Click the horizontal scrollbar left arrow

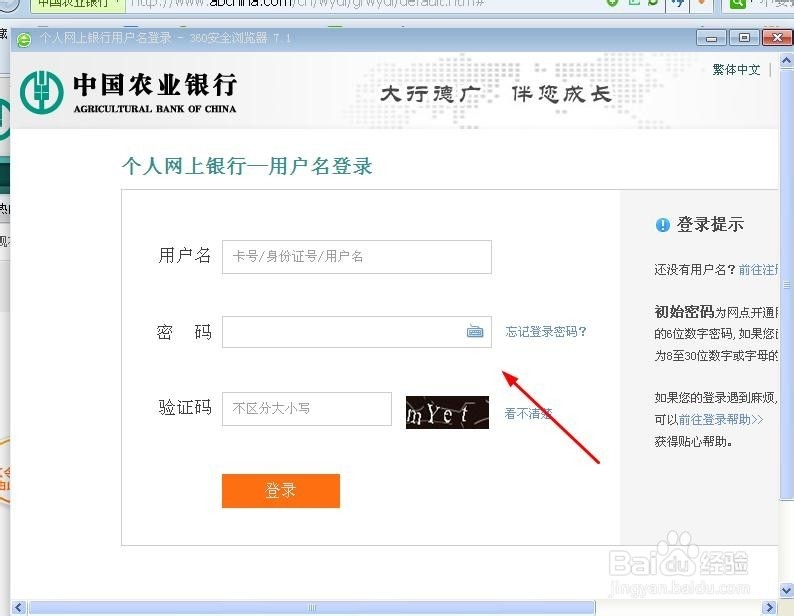coord(19,607)
